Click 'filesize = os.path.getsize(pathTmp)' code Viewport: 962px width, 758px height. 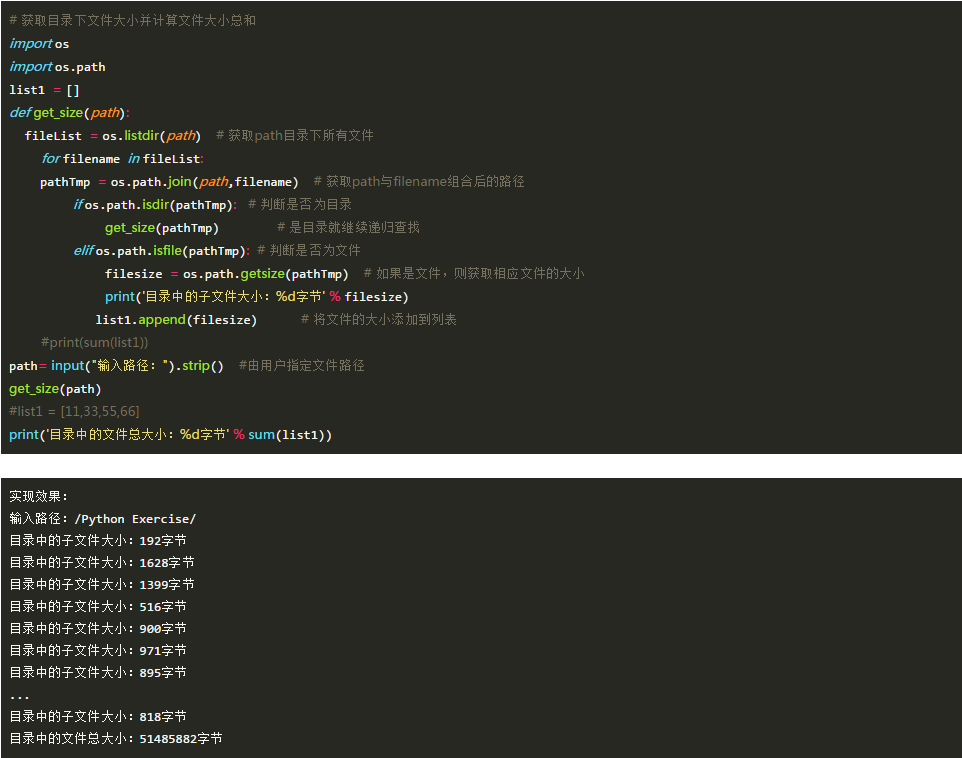[x=226, y=274]
